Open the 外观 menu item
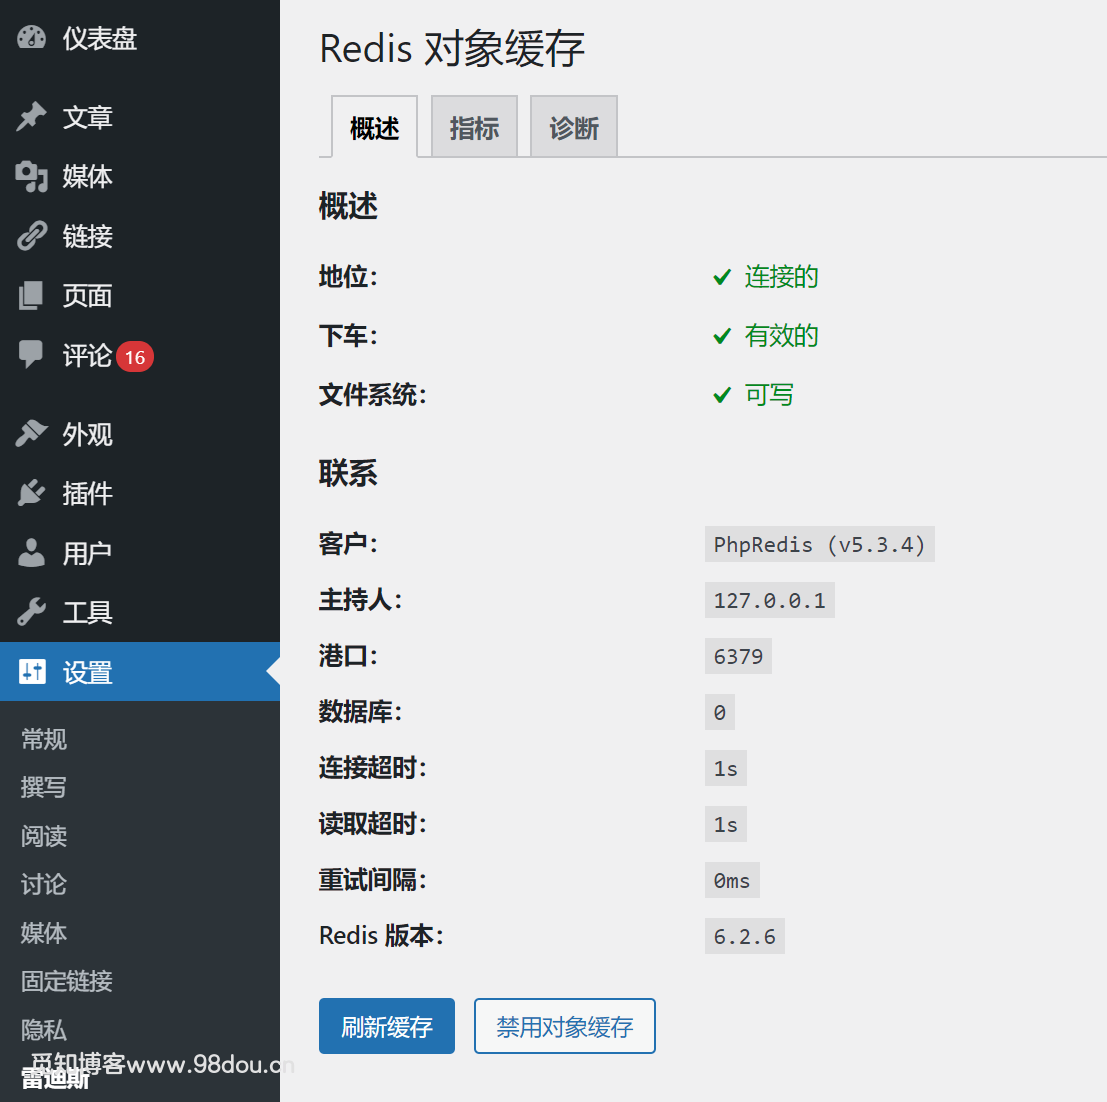 click(140, 434)
